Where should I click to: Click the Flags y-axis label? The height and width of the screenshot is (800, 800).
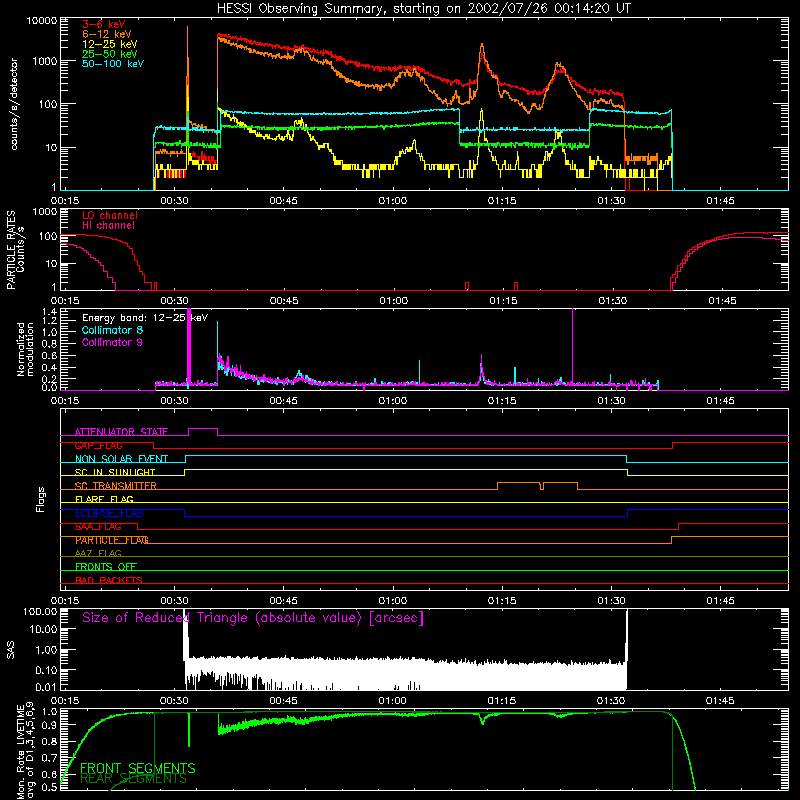coord(41,499)
